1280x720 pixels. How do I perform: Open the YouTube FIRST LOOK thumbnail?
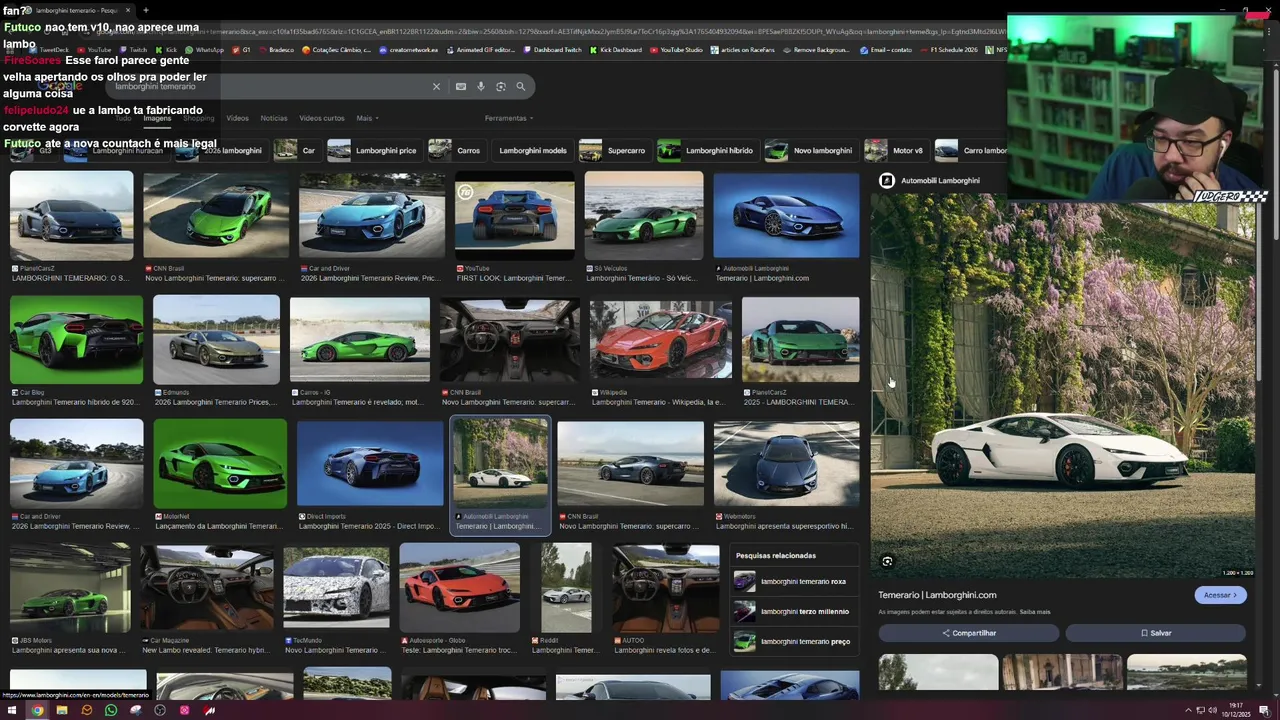[x=515, y=215]
